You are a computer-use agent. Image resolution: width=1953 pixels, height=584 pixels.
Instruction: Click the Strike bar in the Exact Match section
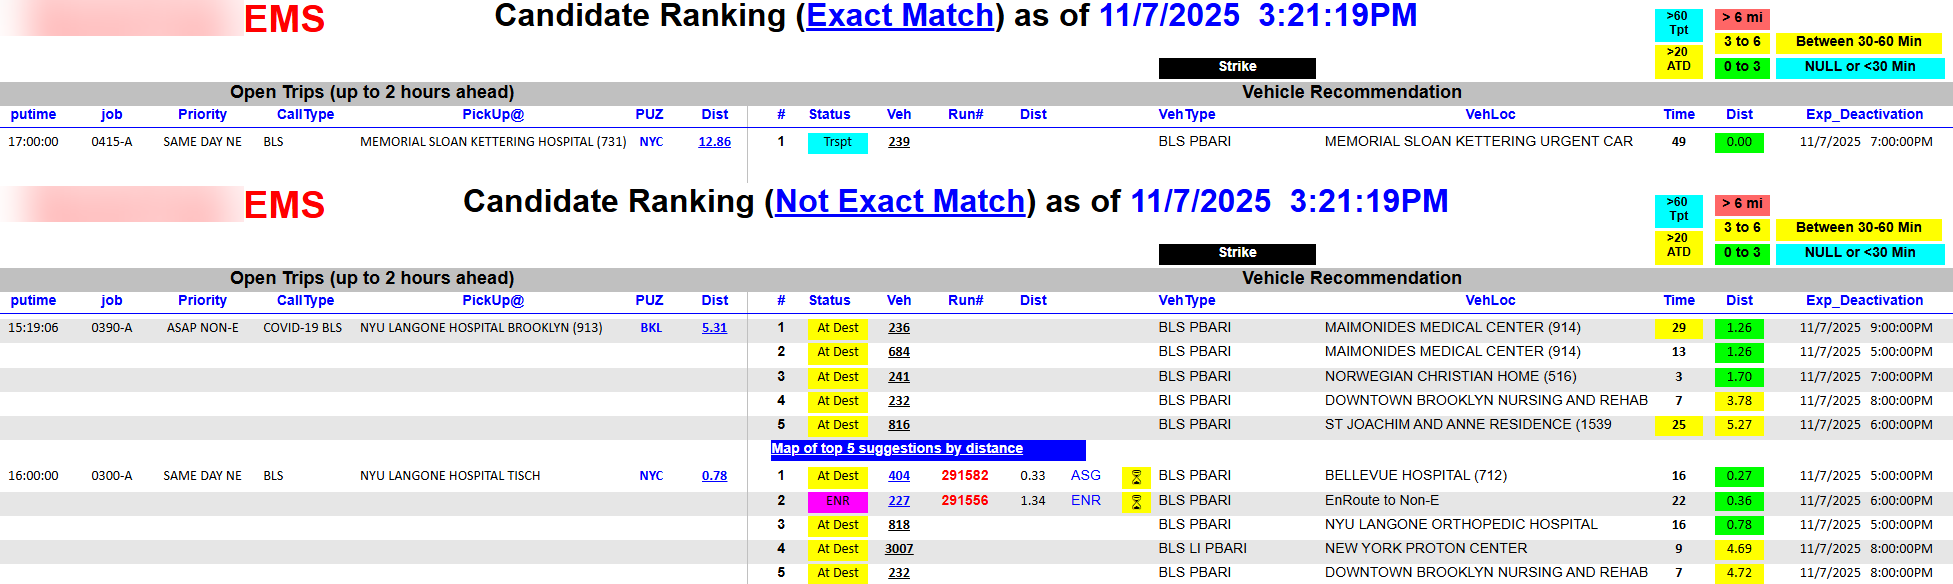[x=1237, y=67]
